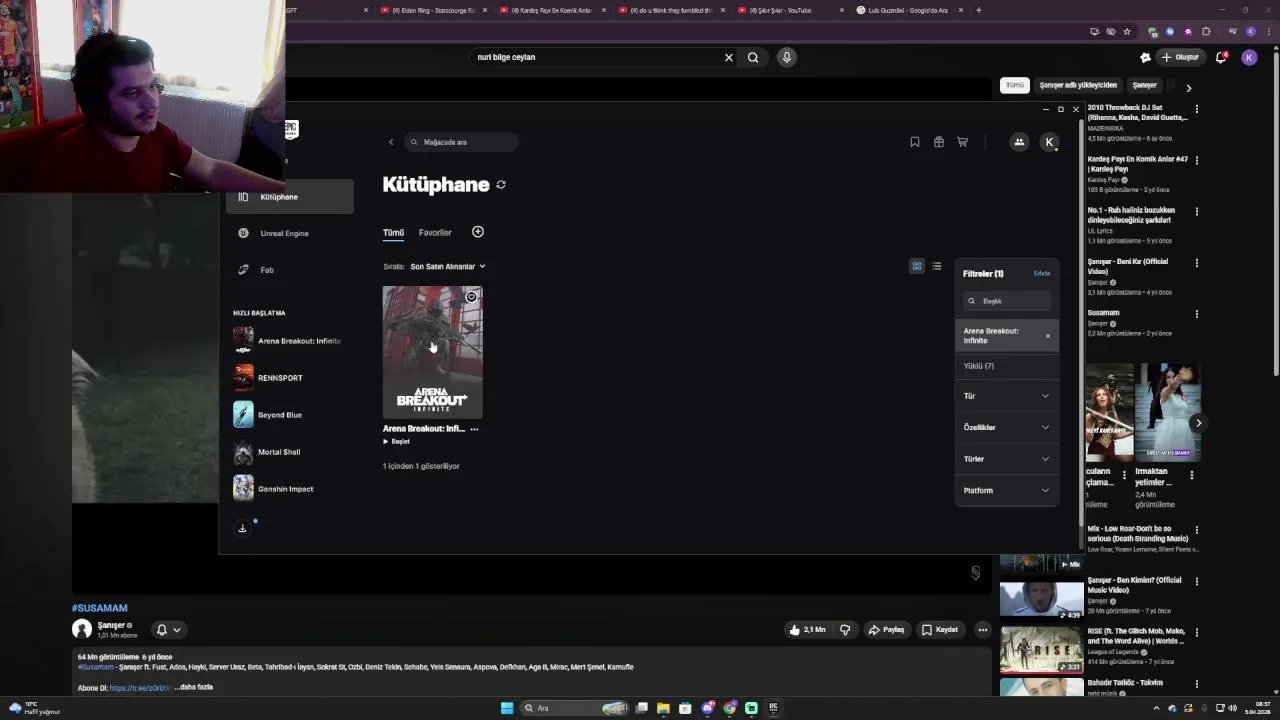Open Epic Games icon on taskbar

pos(773,708)
